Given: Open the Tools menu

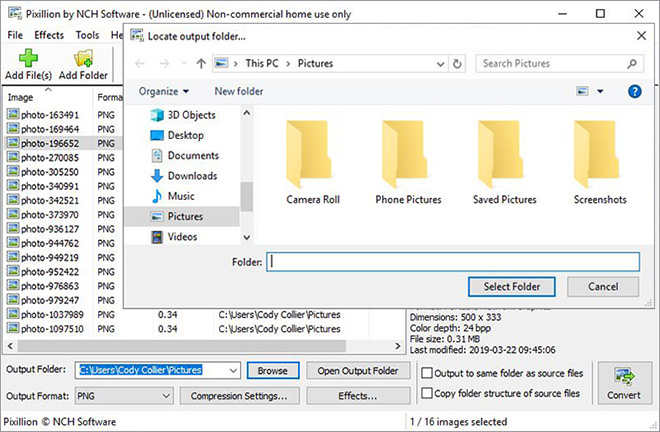Looking at the screenshot, I should pos(87,35).
